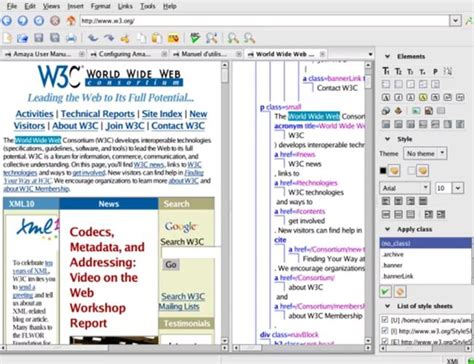Go to the home page icon
The image size is (474, 364).
coord(71,21)
